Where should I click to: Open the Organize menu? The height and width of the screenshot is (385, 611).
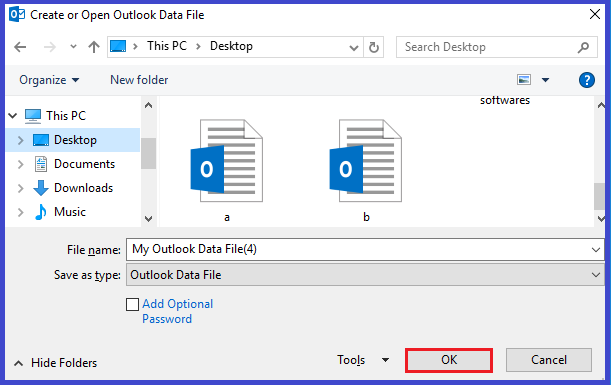pos(49,80)
